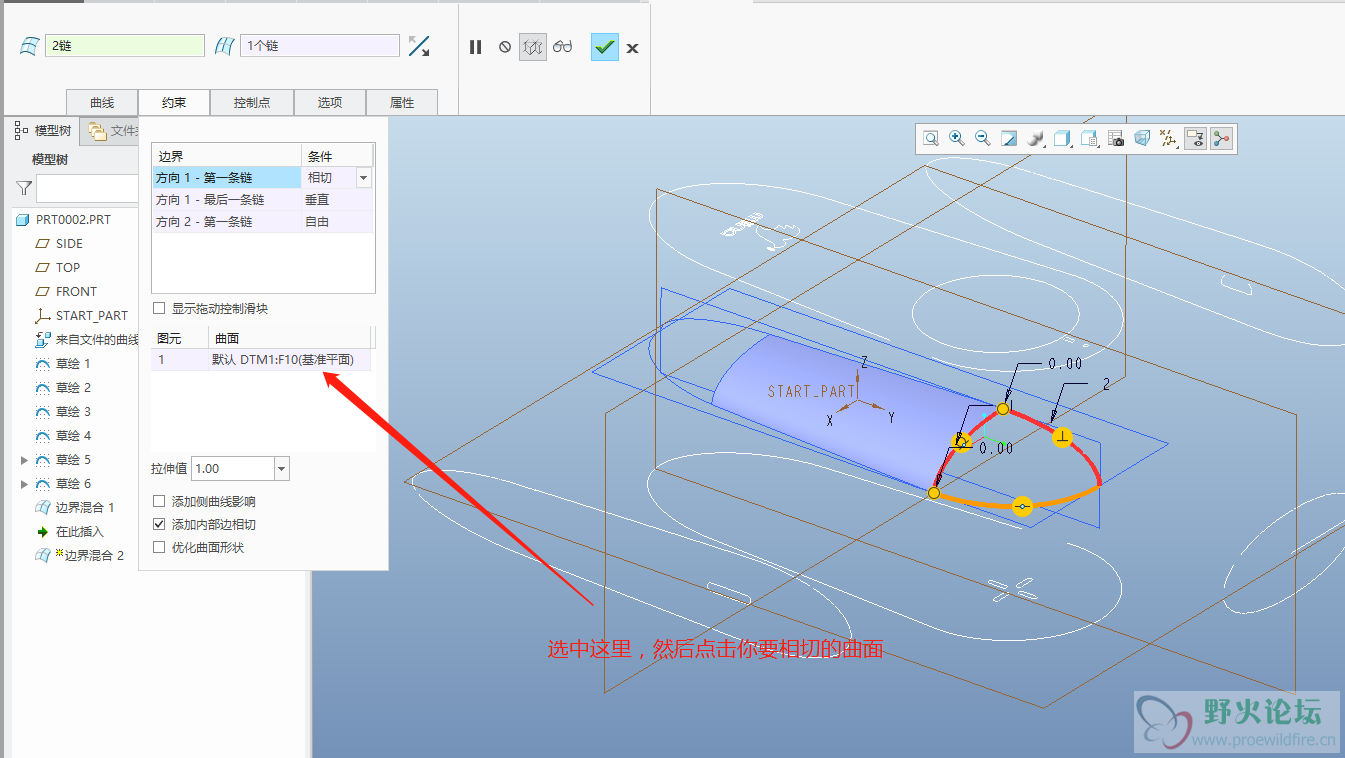The height and width of the screenshot is (758, 1345).
Task: Pause the boundary blend feature tool
Action: pos(476,47)
